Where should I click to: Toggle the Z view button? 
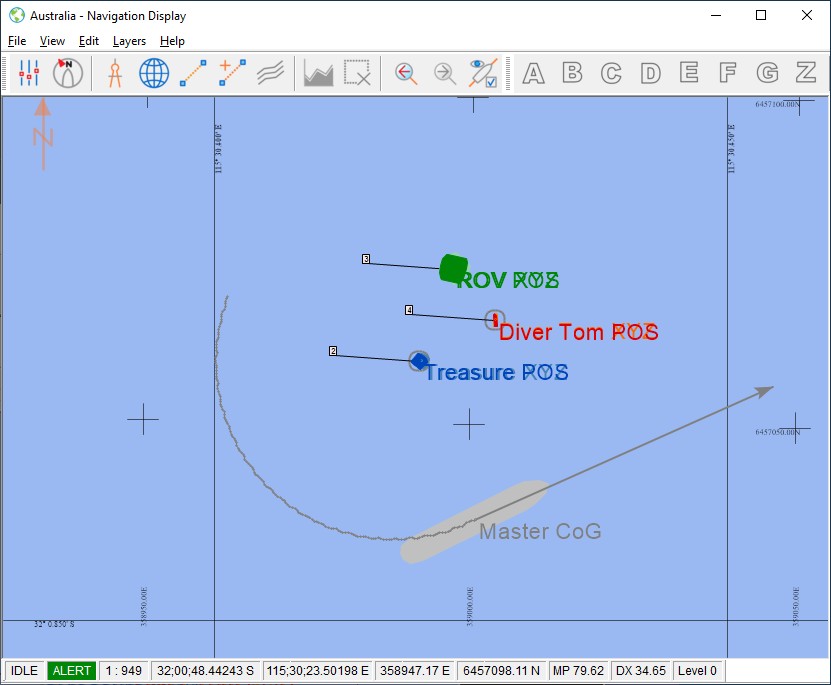[x=806, y=73]
